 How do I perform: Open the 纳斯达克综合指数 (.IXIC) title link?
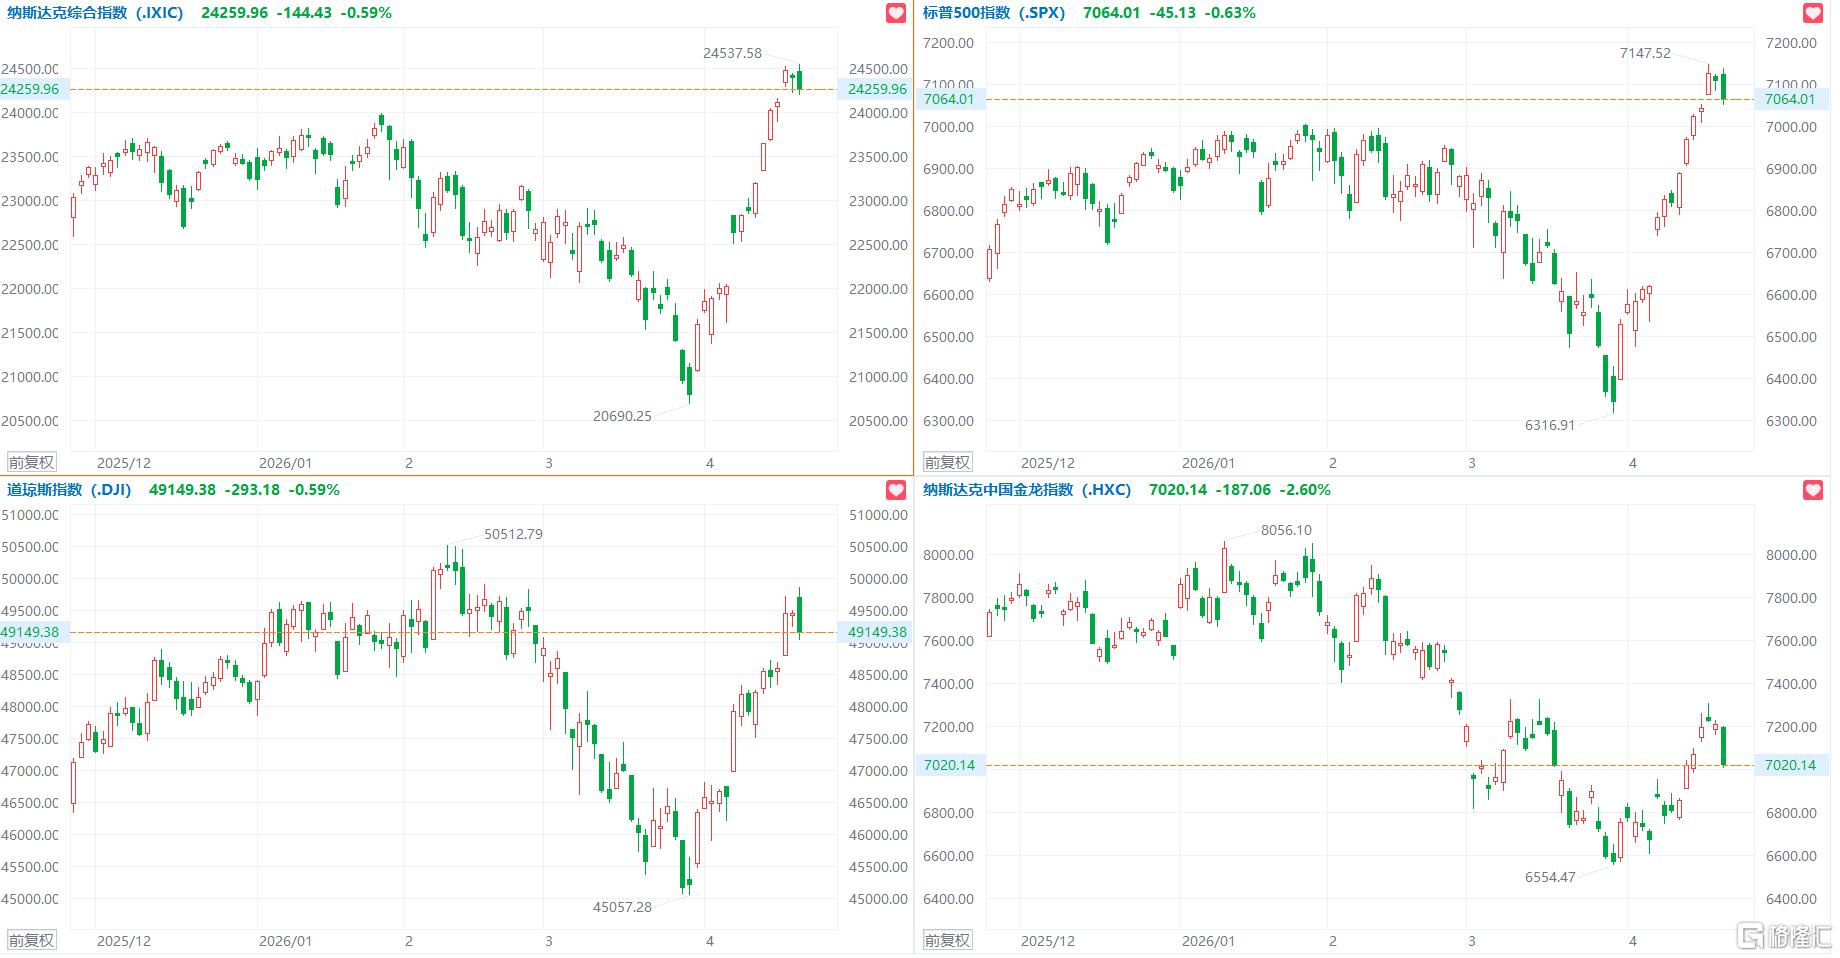(x=95, y=13)
